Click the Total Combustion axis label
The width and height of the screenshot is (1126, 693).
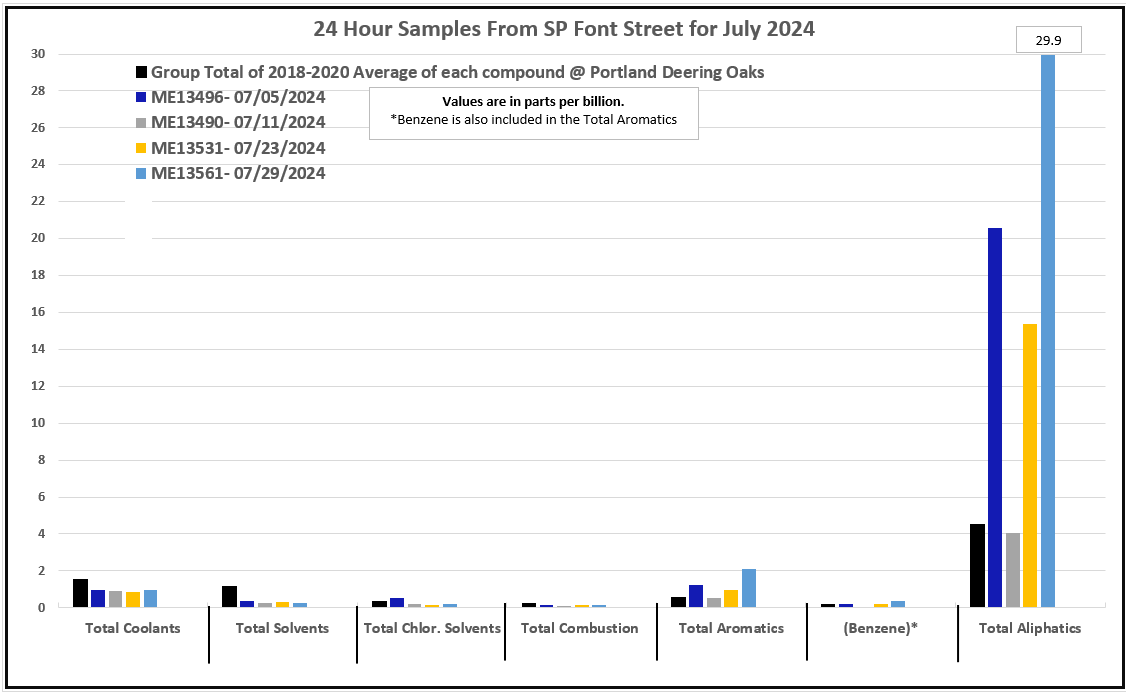579,628
